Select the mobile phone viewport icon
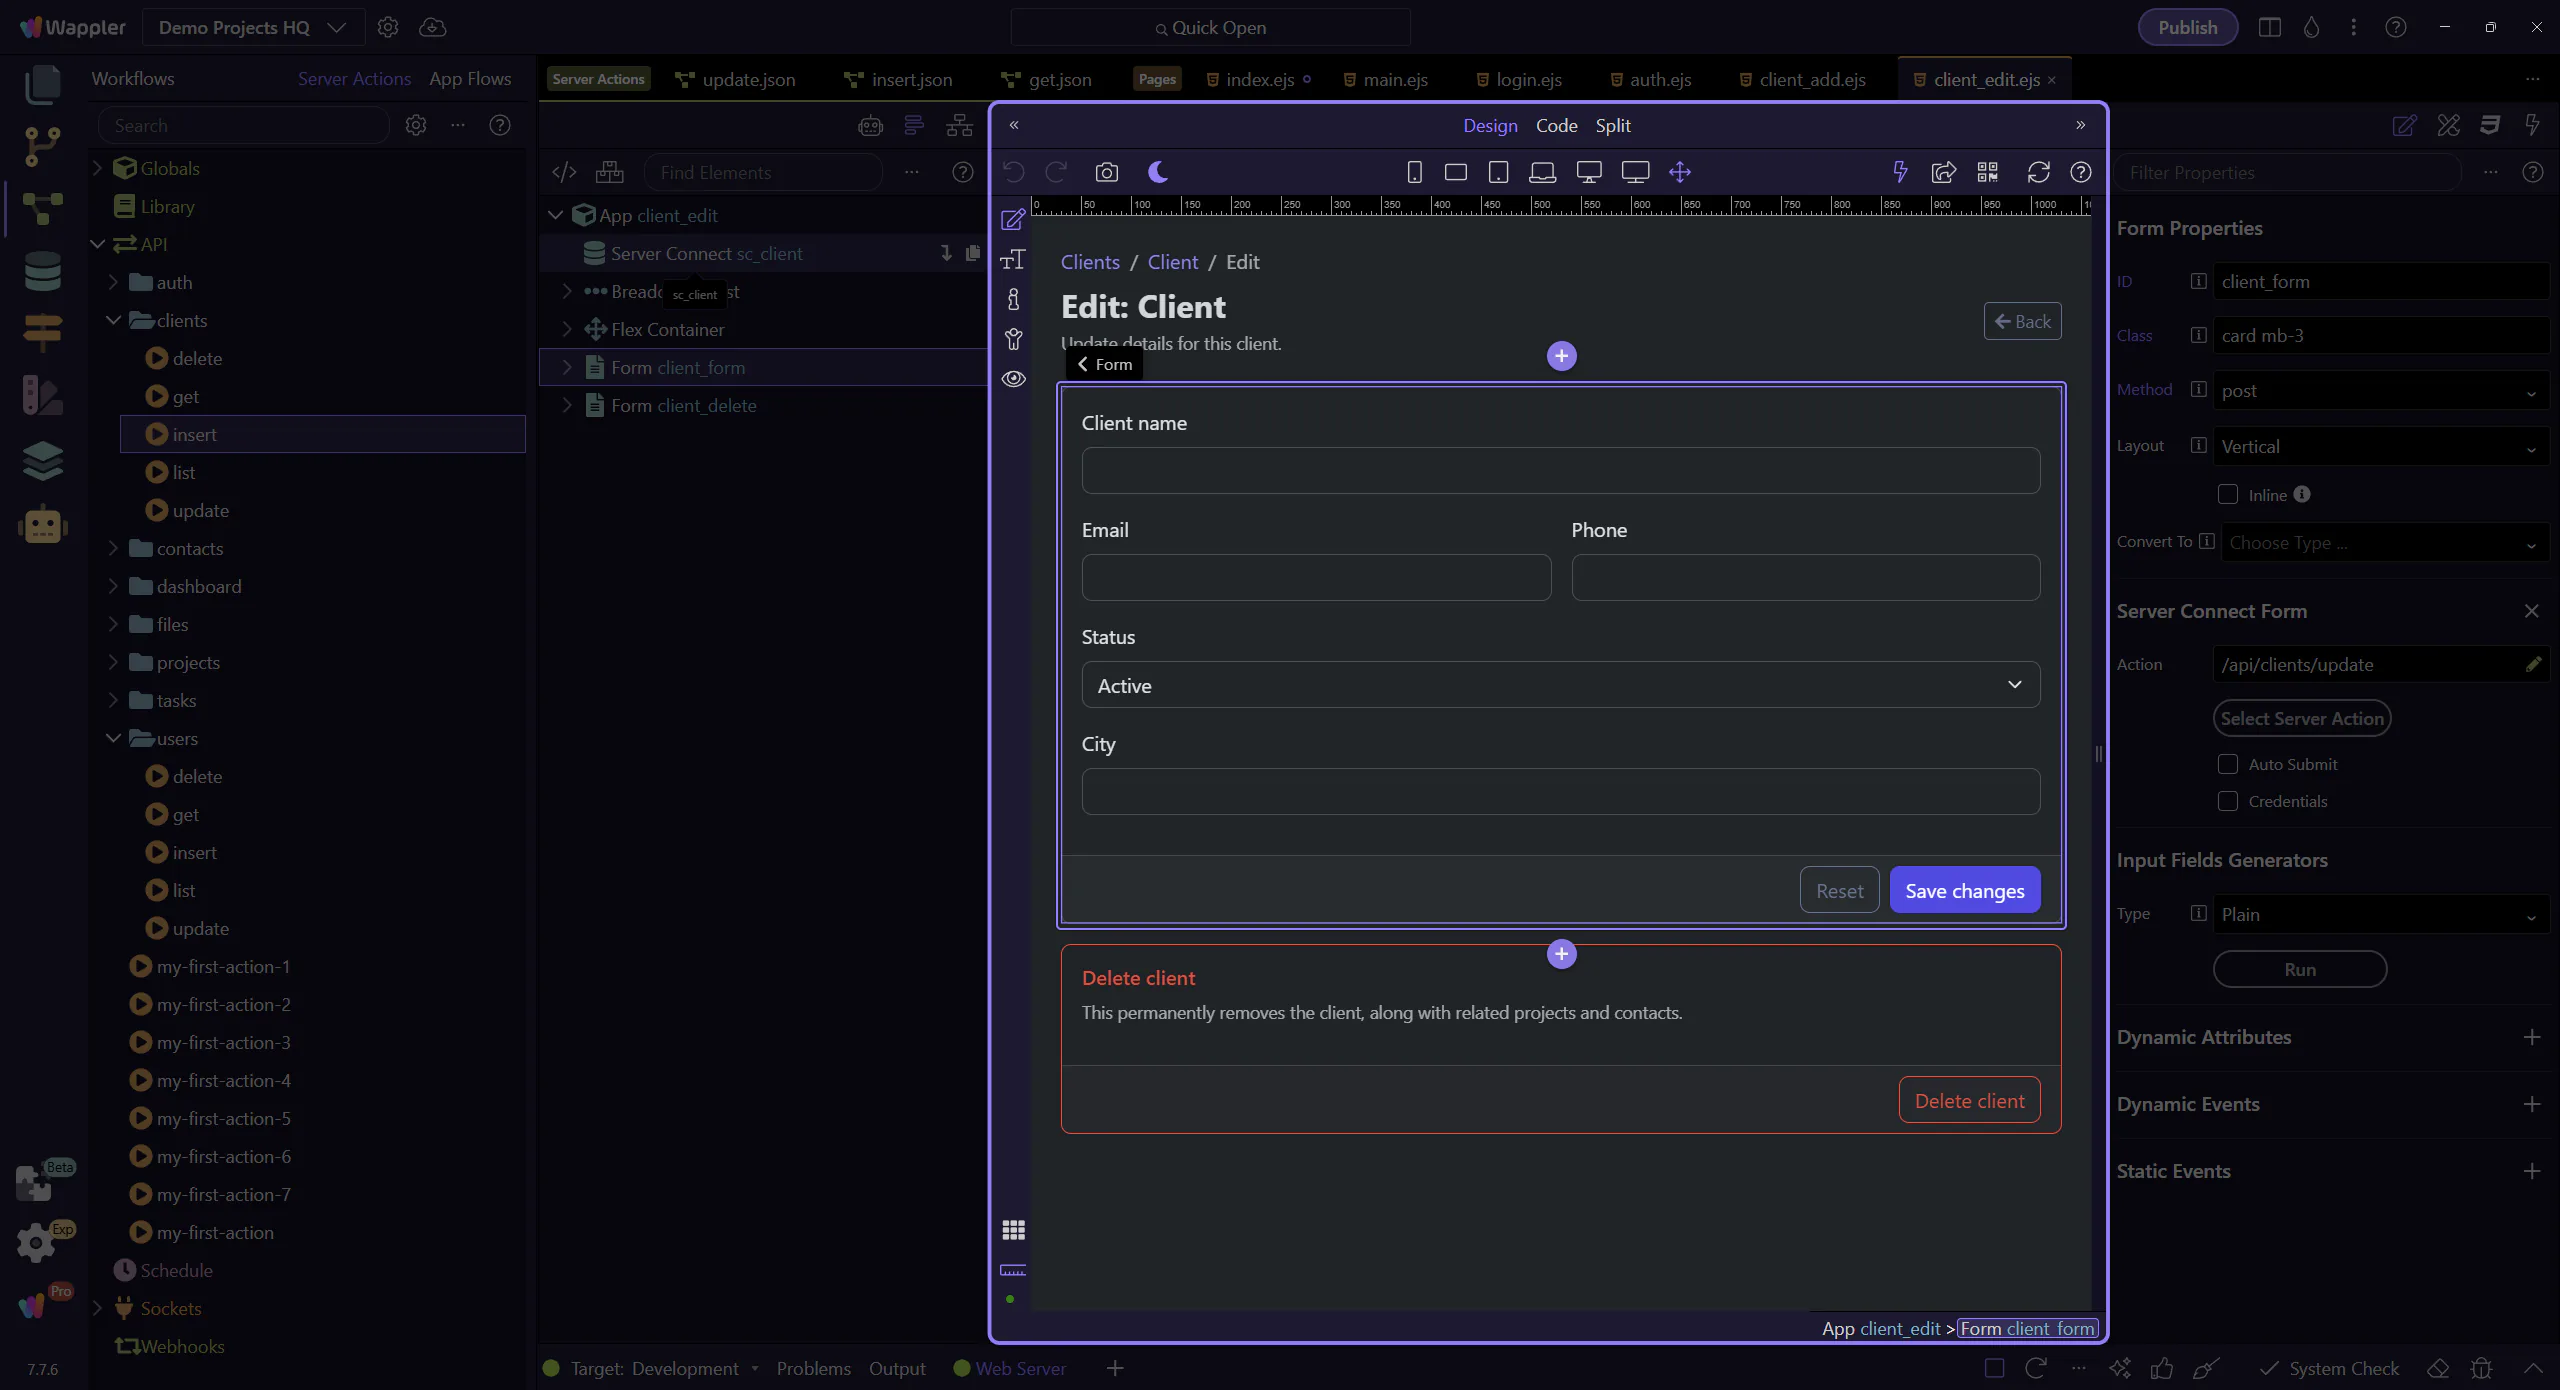The width and height of the screenshot is (2560, 1390). (1414, 172)
